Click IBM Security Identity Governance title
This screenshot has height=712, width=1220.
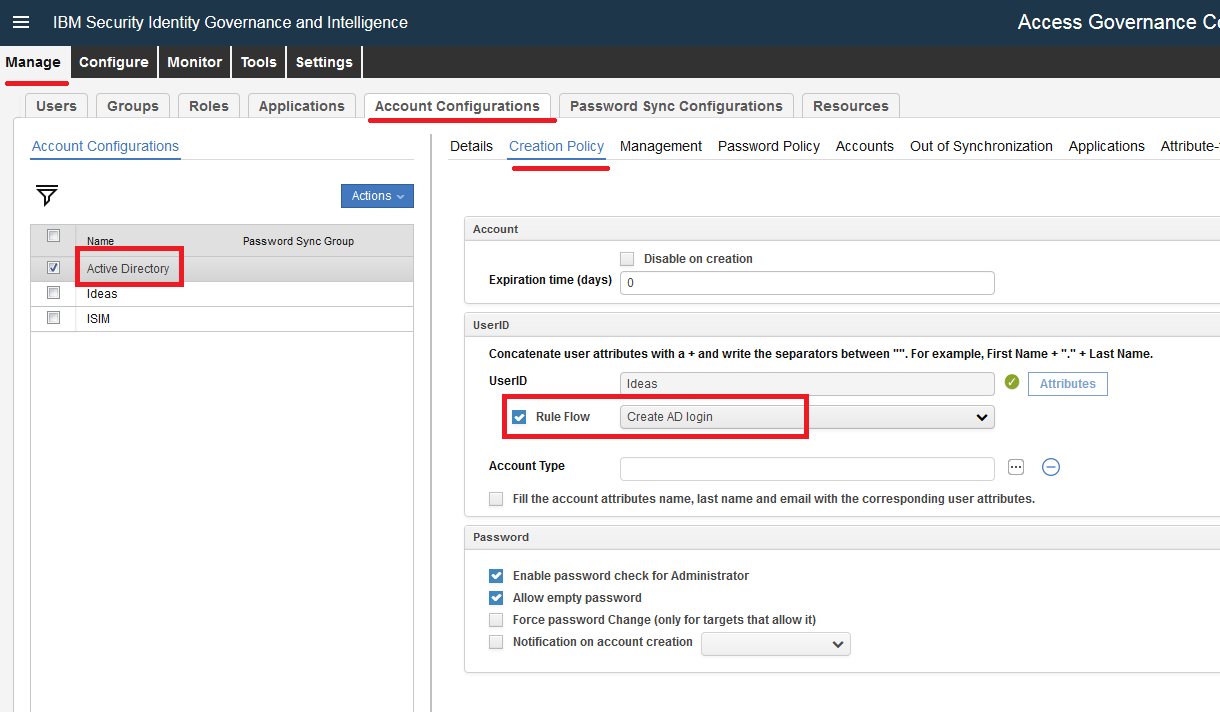(x=230, y=22)
